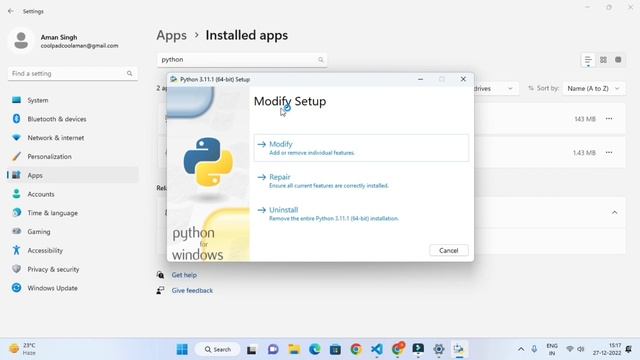This screenshot has height=360, width=640.
Task: Click the Find a setting magnifier icon
Action: pyautogui.click(x=129, y=73)
